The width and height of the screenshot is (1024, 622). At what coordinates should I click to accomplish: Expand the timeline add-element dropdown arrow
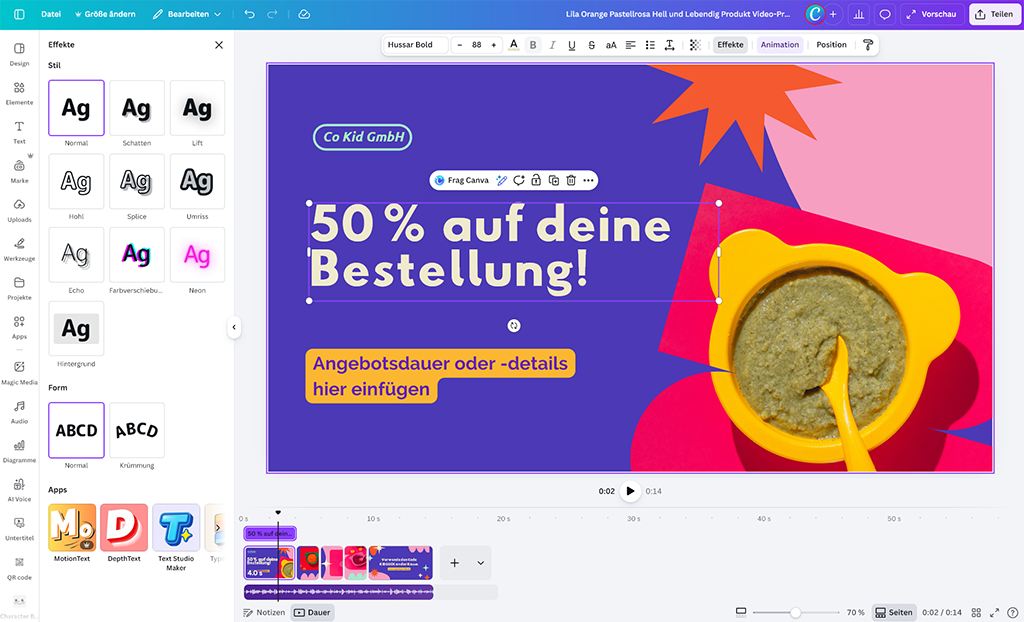click(482, 562)
